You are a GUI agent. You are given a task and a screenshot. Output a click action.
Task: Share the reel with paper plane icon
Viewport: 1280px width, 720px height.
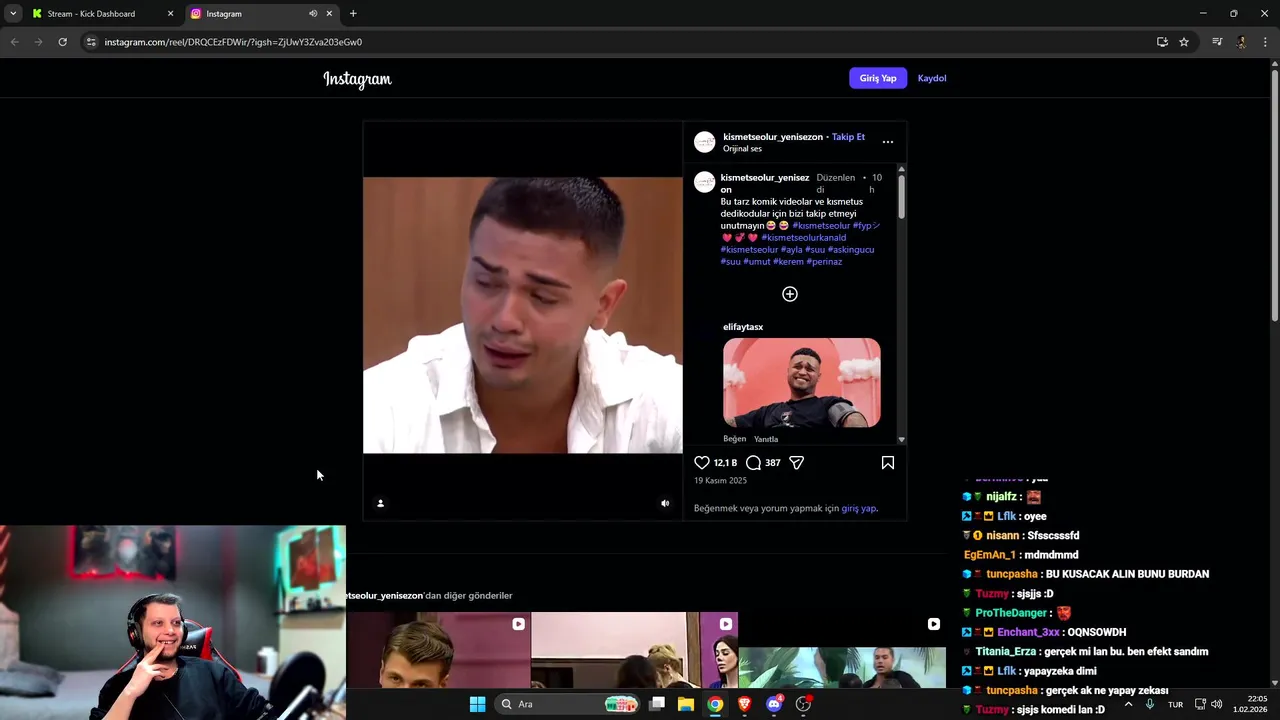click(x=797, y=463)
